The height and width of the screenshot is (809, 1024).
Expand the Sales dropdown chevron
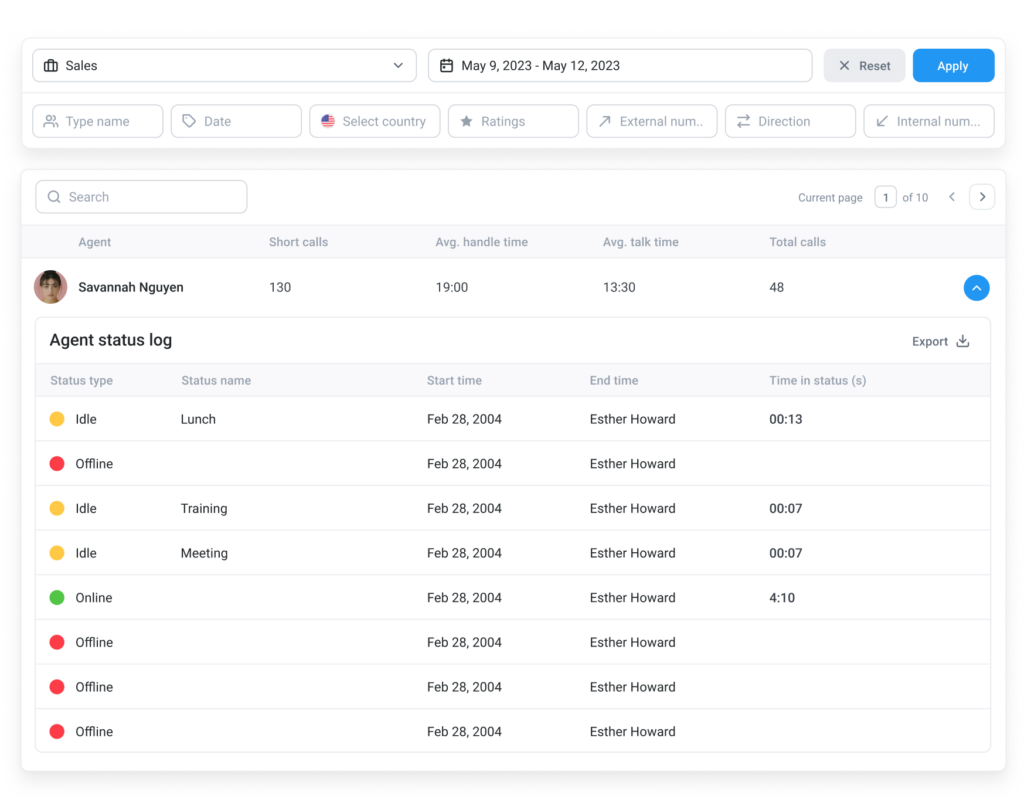pos(398,65)
